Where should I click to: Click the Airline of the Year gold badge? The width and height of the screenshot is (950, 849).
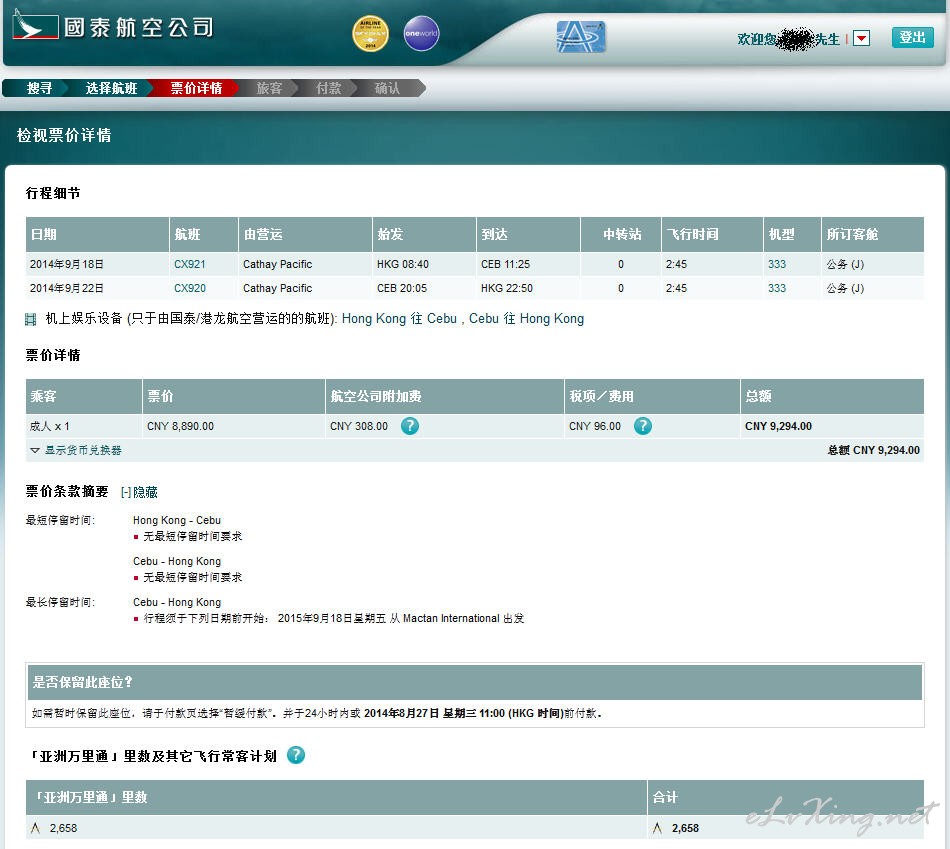pyautogui.click(x=370, y=34)
